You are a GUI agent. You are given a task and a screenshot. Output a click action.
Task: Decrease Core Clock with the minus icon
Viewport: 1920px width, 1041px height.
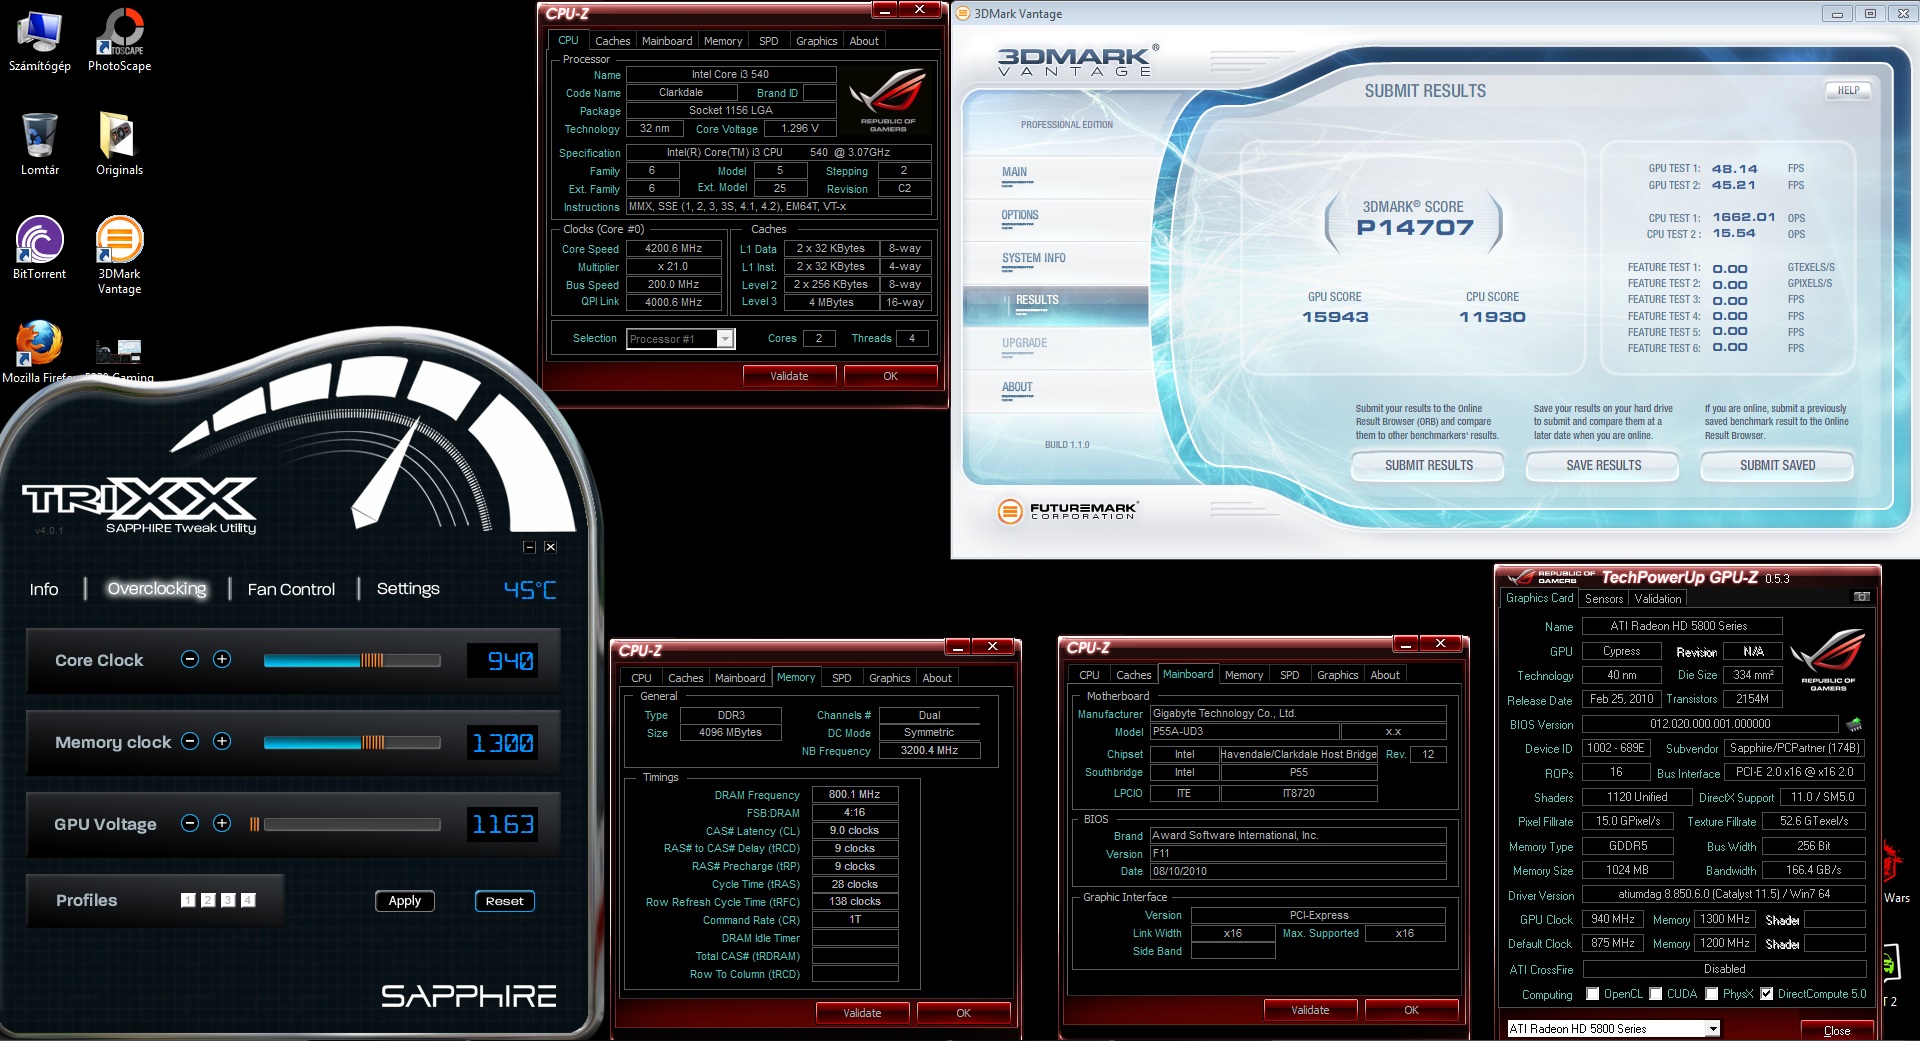click(x=190, y=659)
